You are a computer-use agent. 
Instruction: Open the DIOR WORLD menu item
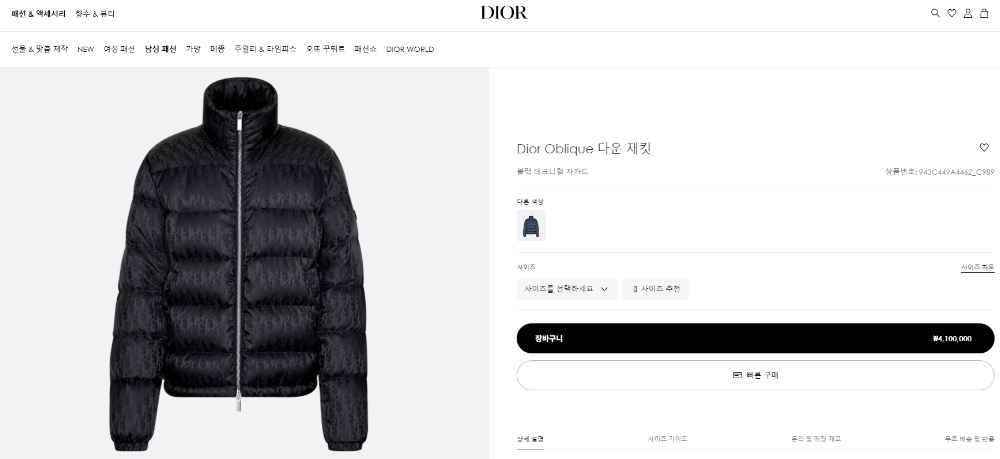coord(410,49)
